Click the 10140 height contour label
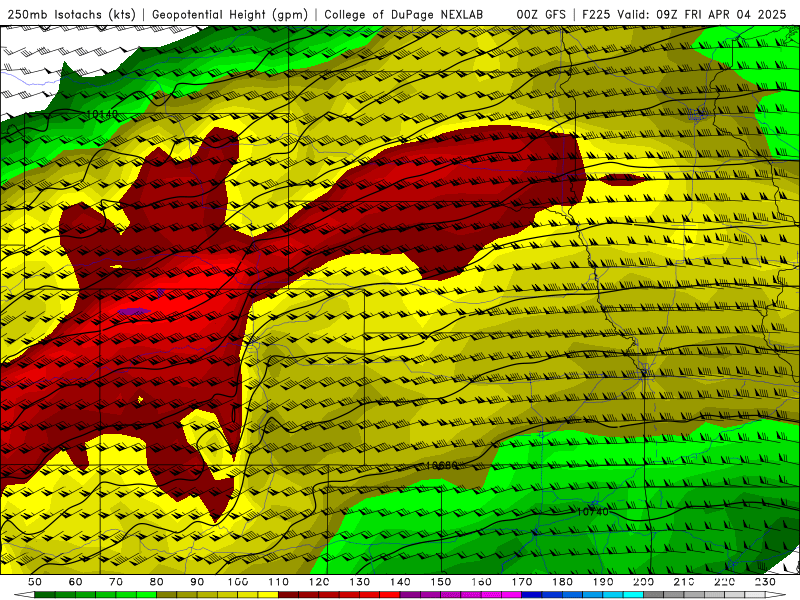The image size is (800, 600). [x=102, y=114]
